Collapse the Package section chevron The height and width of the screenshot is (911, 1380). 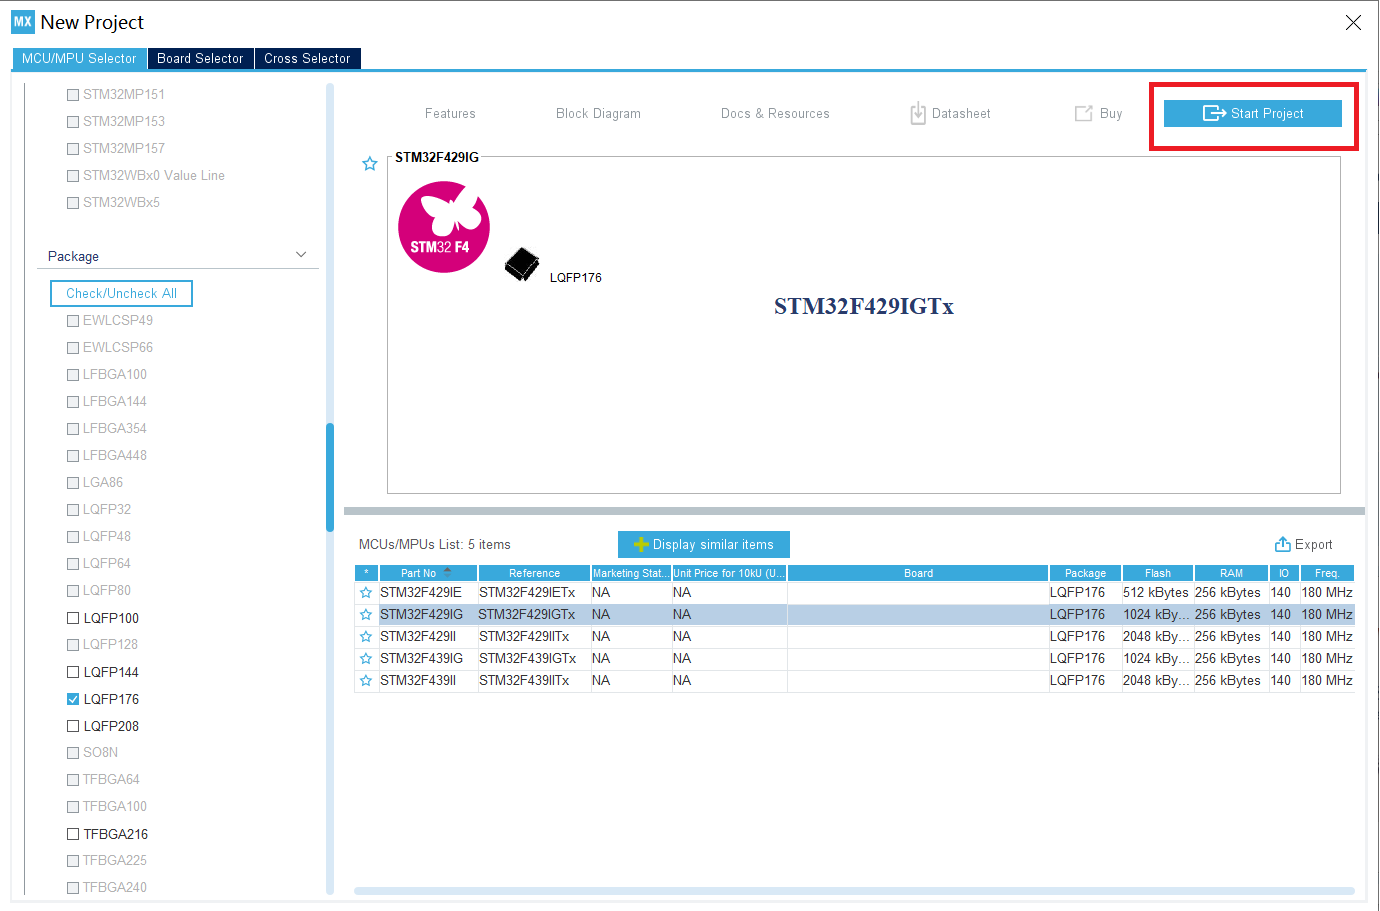click(x=301, y=255)
